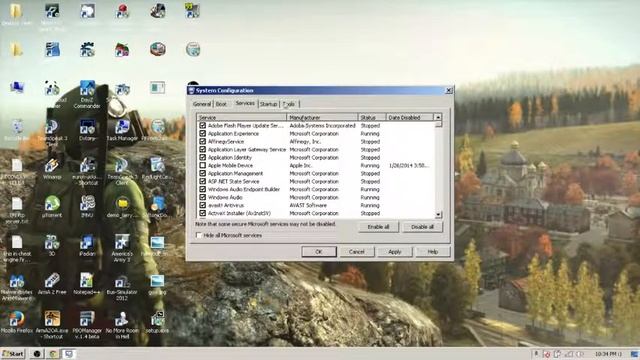Click Cancel in System Configuration
640x360 pixels.
[x=357, y=252]
